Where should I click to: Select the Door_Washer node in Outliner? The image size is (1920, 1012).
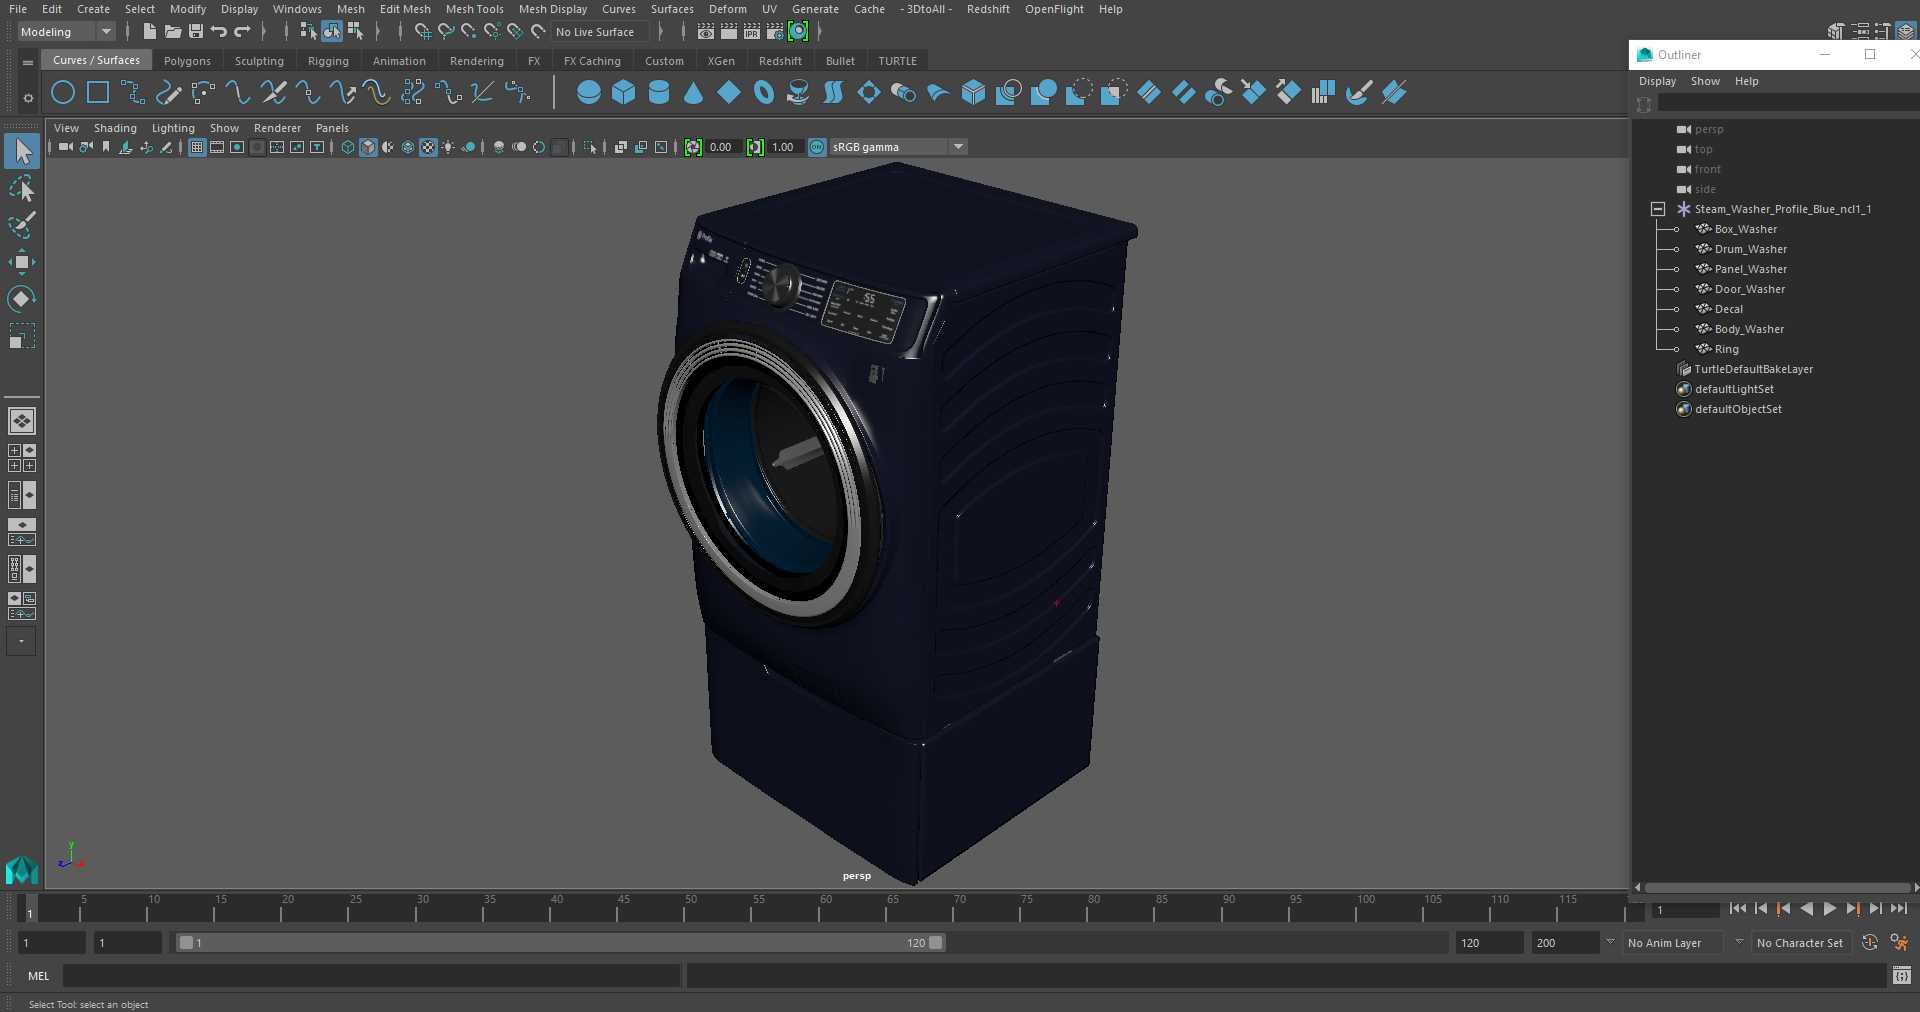(1749, 289)
